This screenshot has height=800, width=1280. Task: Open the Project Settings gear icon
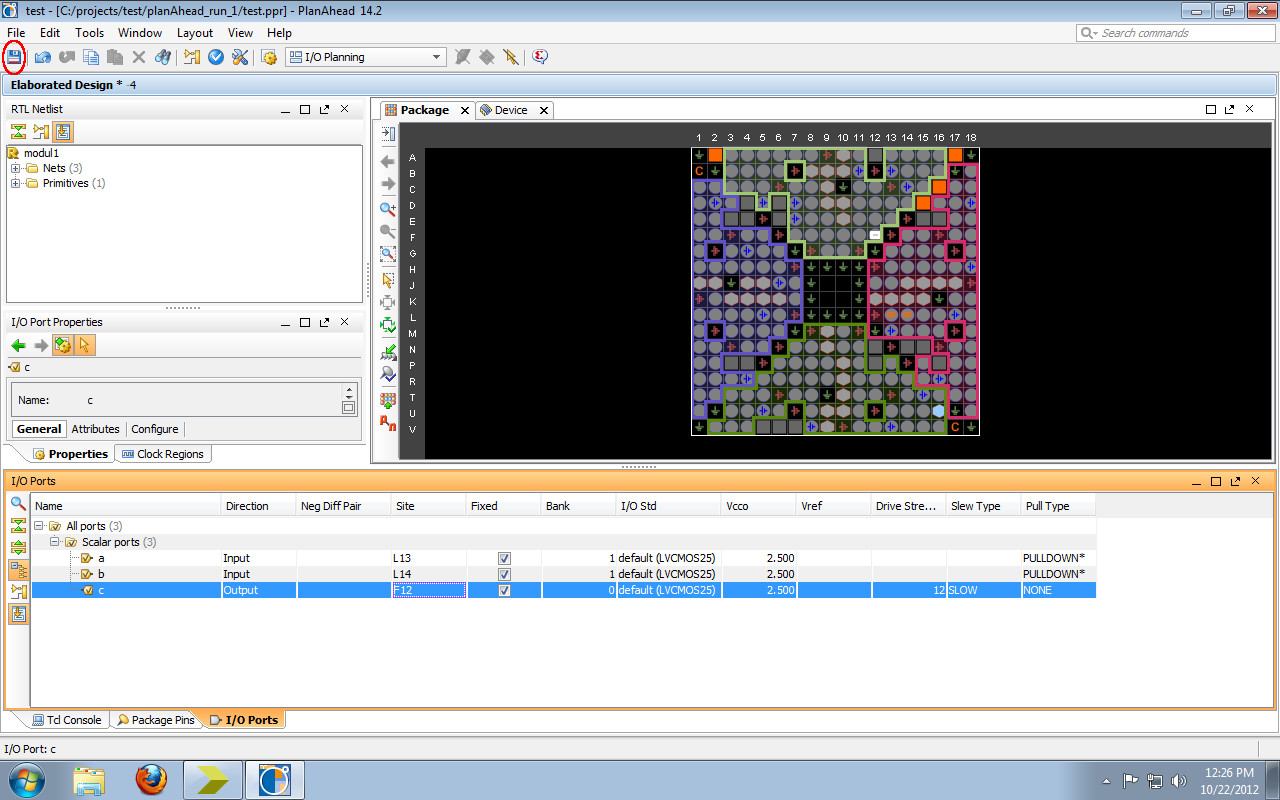pos(269,57)
